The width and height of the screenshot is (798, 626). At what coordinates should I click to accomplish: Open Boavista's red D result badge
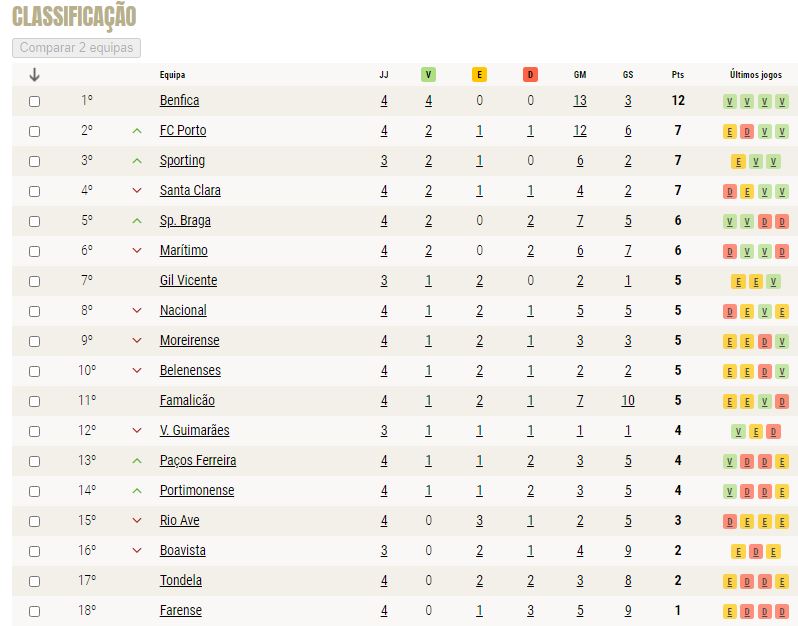(x=755, y=551)
